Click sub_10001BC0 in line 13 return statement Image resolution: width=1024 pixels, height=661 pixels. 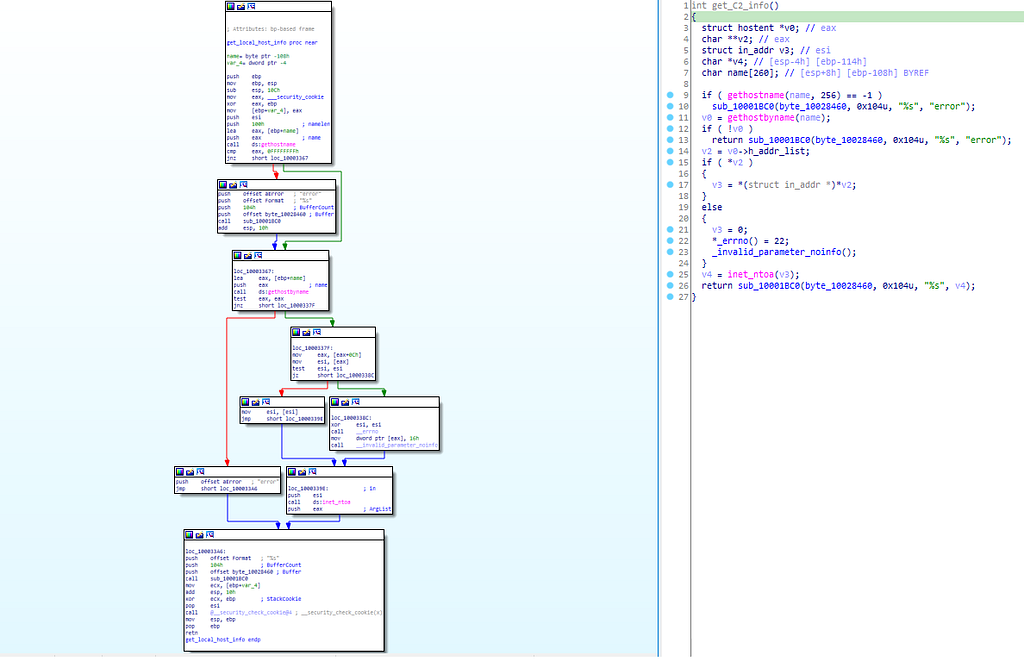[x=779, y=140]
